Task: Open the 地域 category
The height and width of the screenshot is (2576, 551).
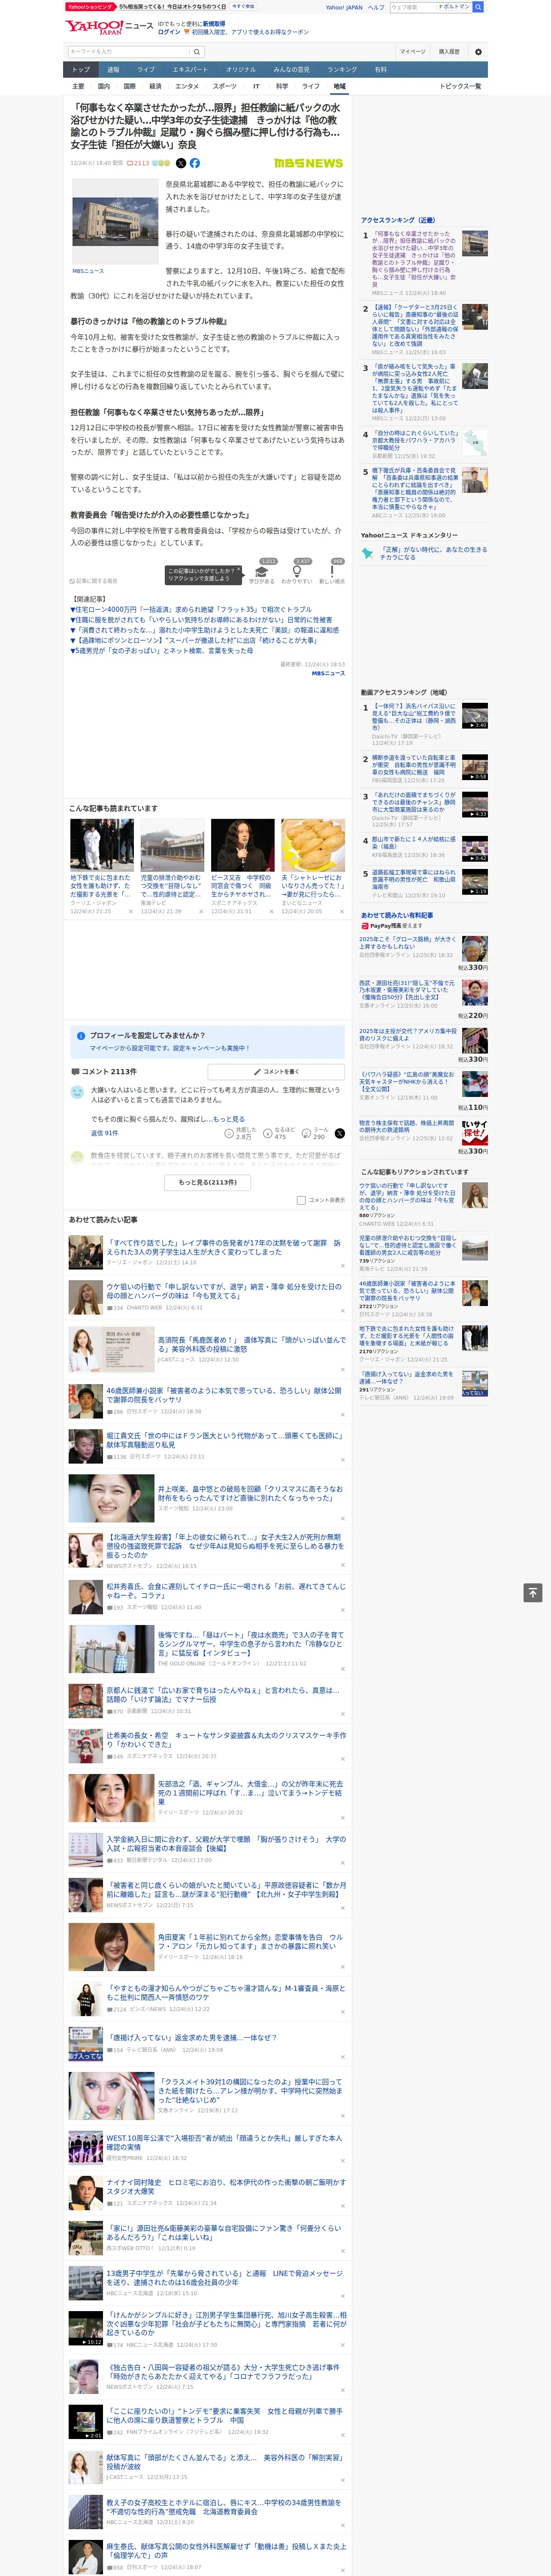Action: coord(339,86)
